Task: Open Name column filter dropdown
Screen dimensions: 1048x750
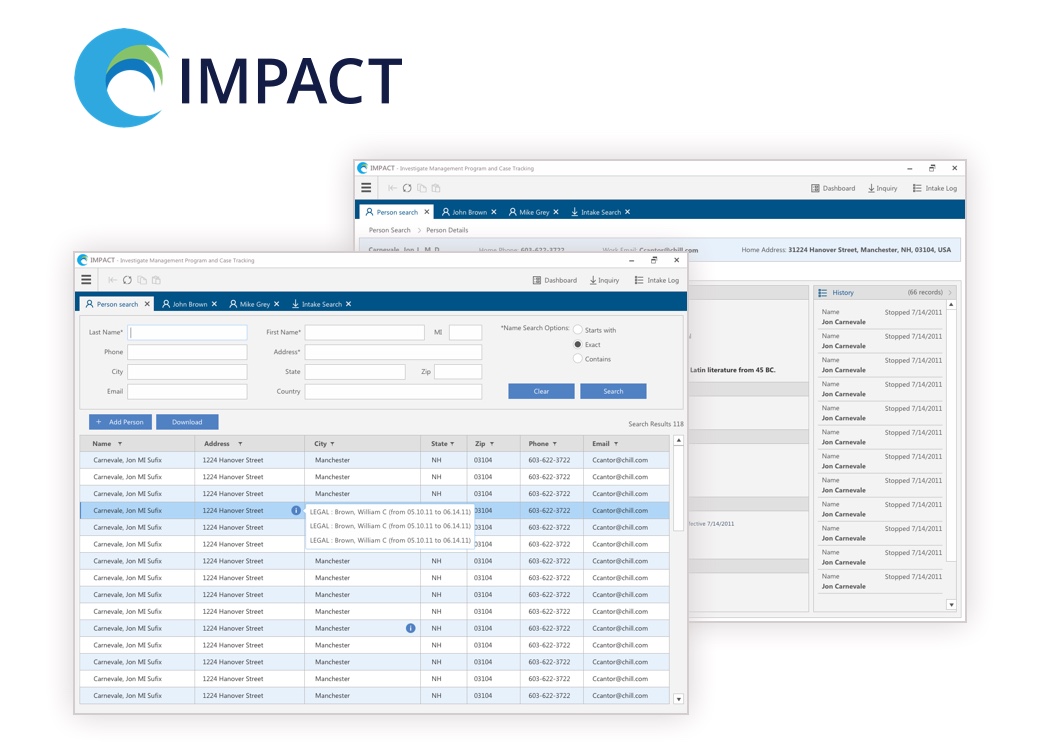Action: point(120,444)
